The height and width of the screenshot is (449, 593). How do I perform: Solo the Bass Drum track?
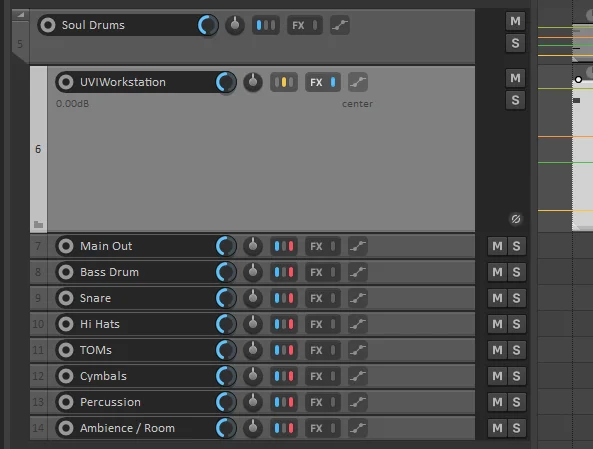pos(517,272)
